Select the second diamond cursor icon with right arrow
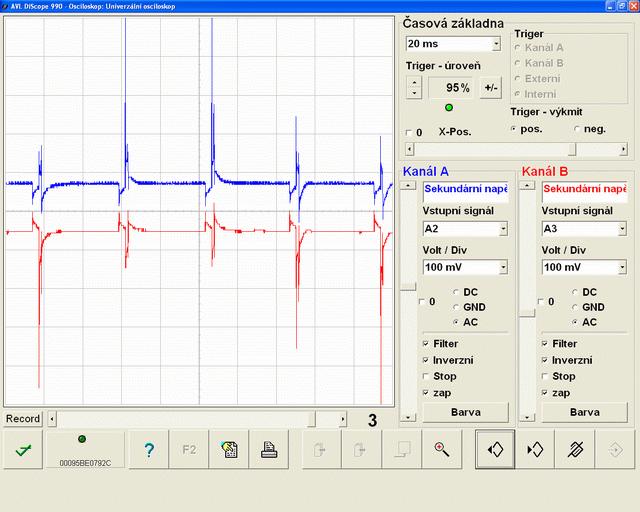This screenshot has height=512, width=640. coord(535,450)
